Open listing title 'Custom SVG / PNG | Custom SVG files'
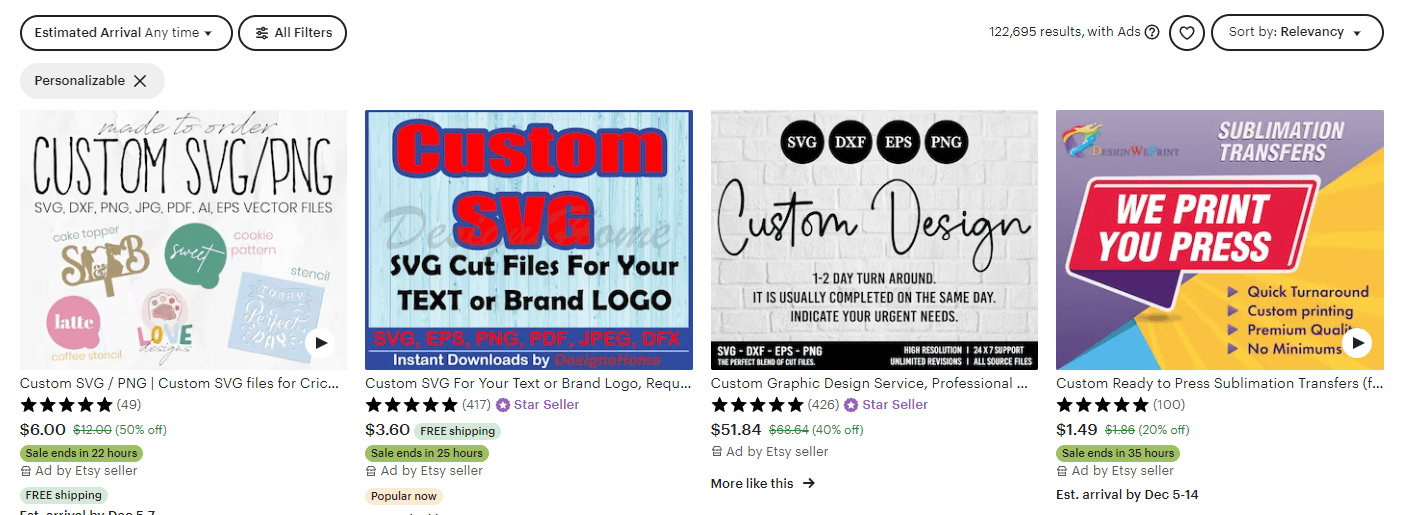Screen dimensions: 1406x515 [179, 383]
